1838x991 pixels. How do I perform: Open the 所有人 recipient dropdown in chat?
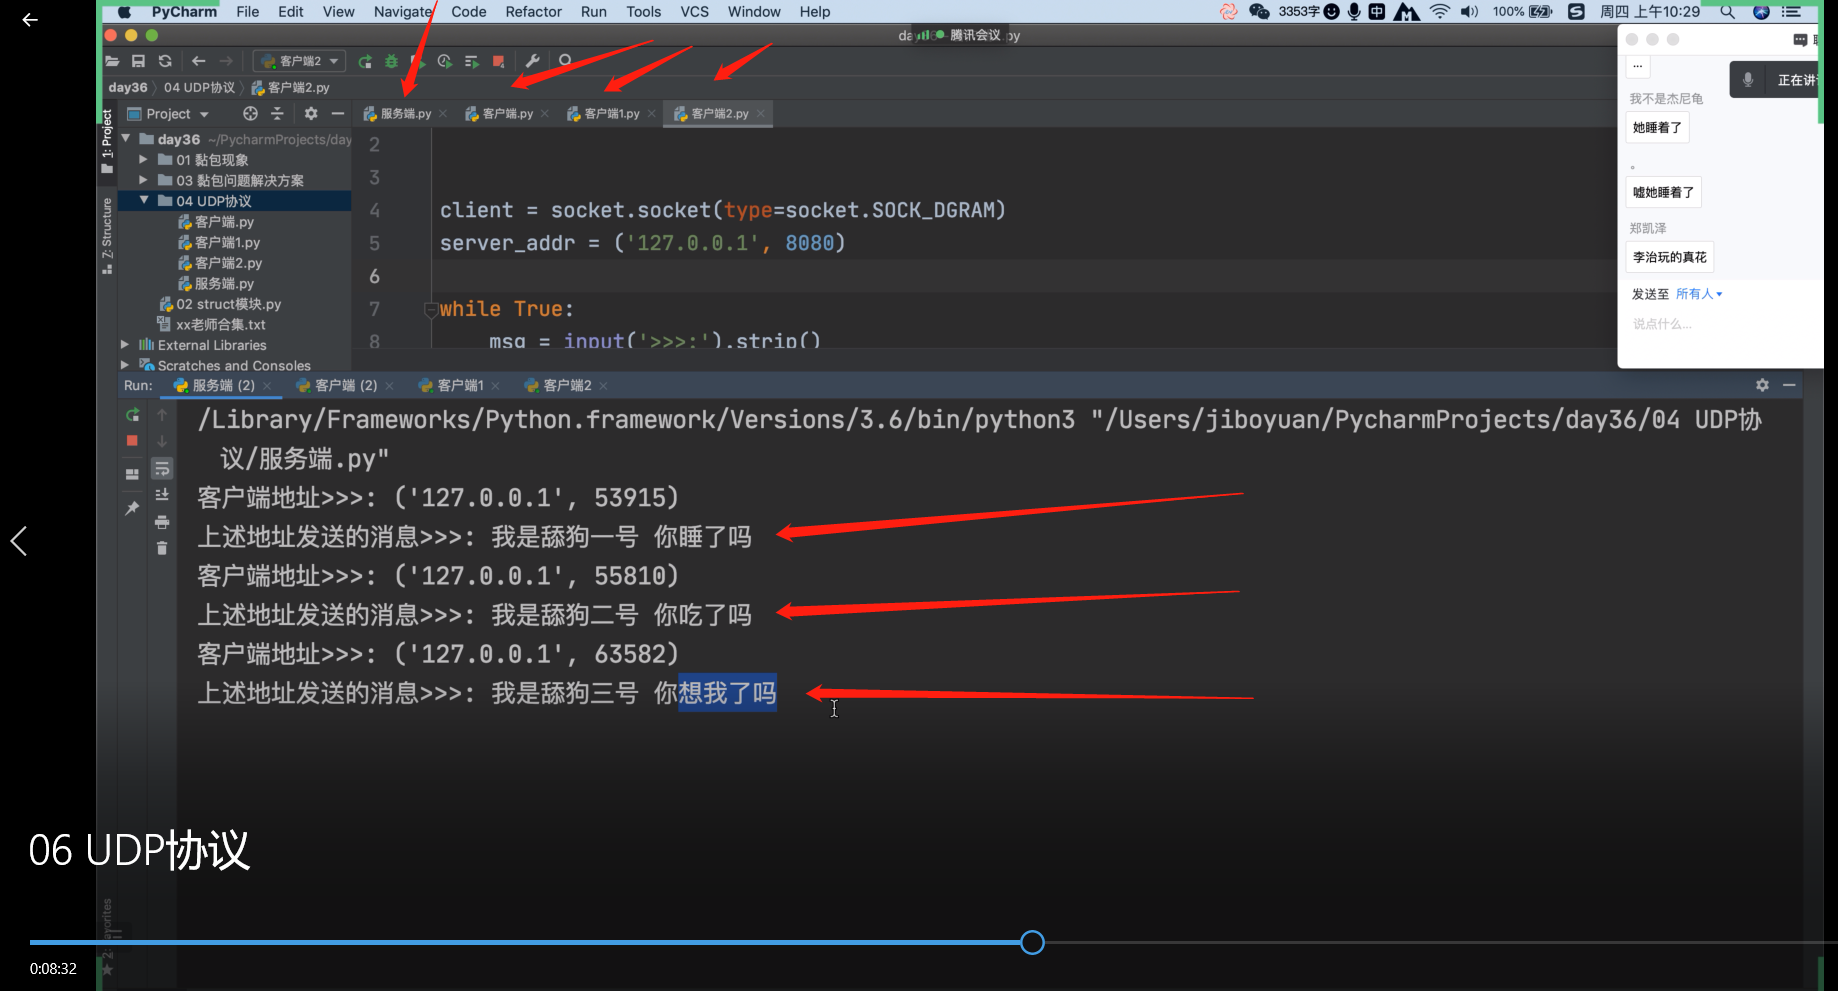pyautogui.click(x=1699, y=294)
